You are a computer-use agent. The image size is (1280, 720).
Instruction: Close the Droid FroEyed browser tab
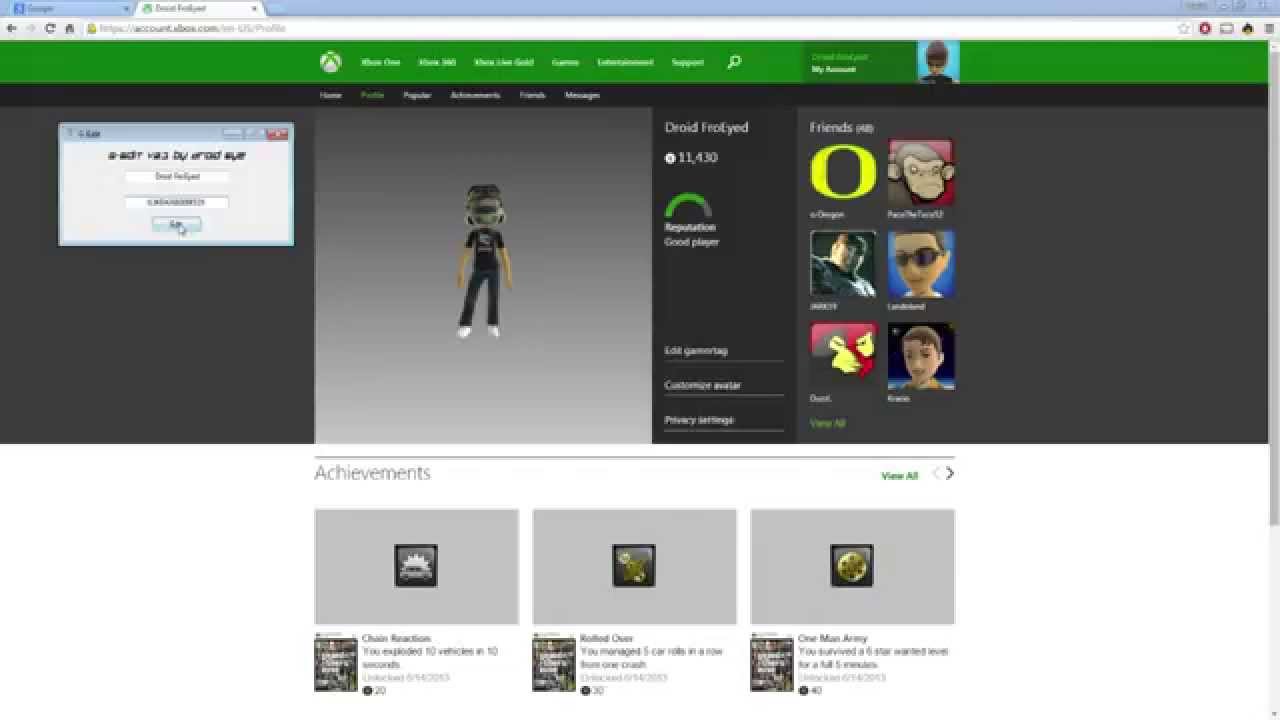255,8
